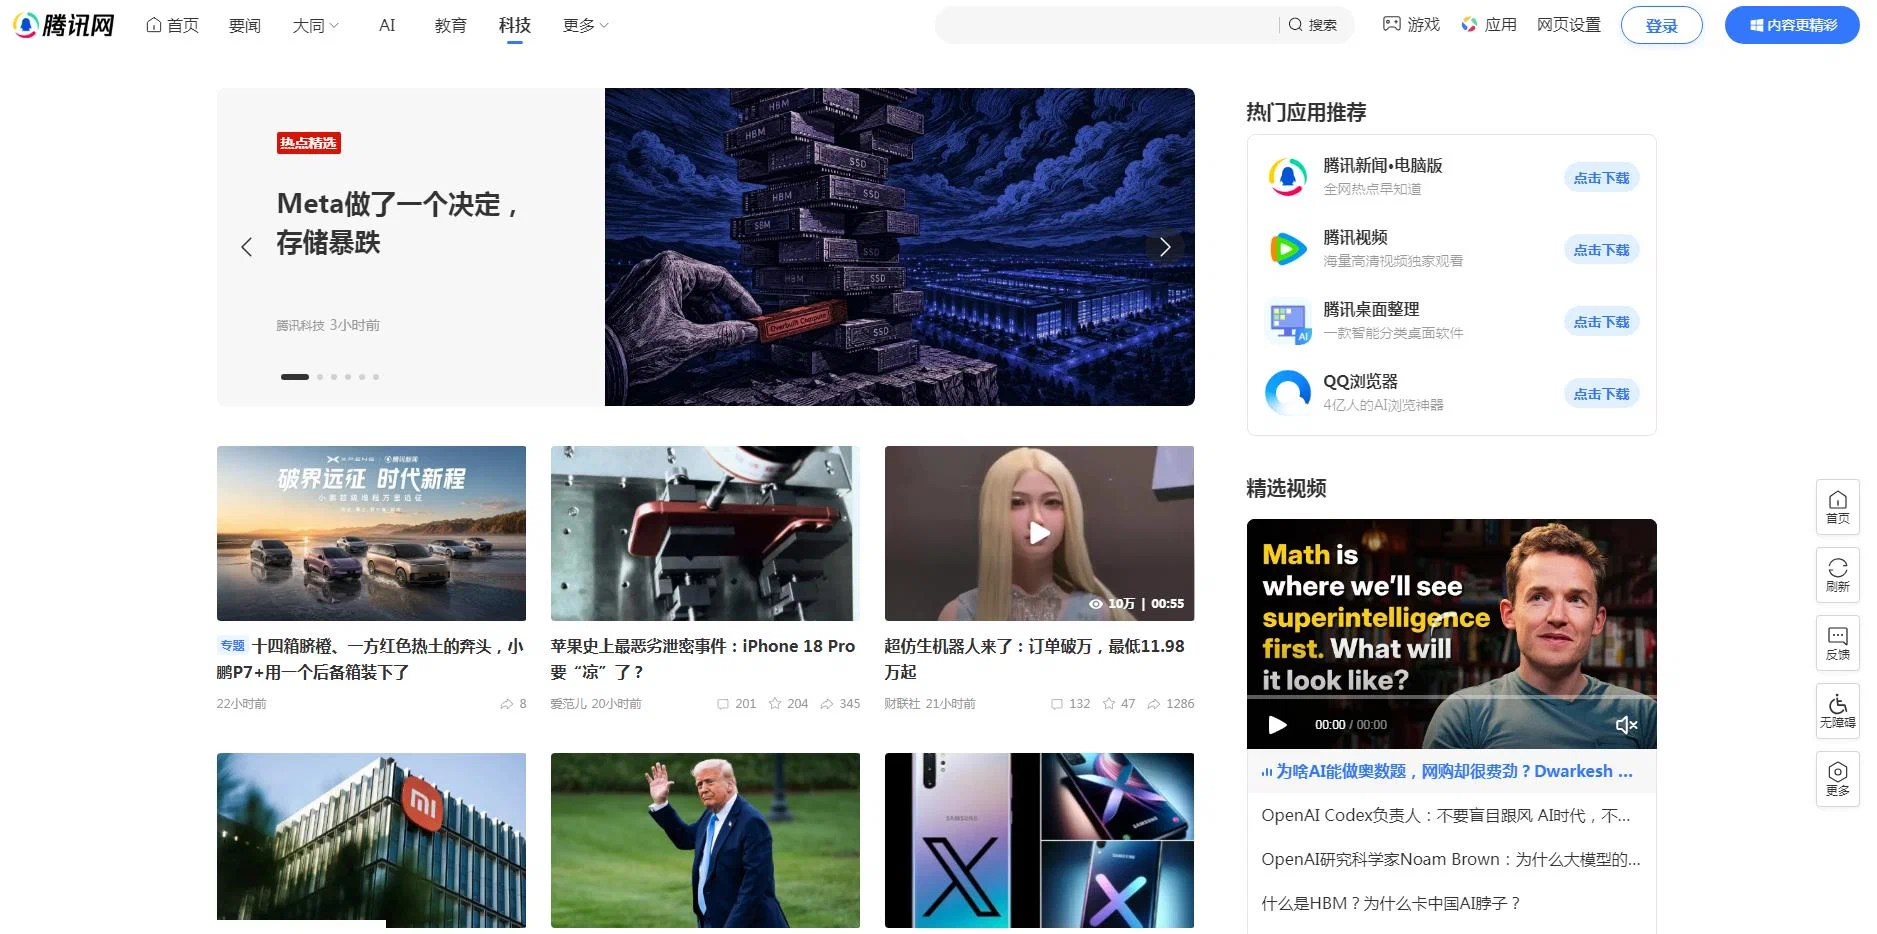
Task: Click star icon on 超仿生机器人 article
Action: click(1109, 704)
